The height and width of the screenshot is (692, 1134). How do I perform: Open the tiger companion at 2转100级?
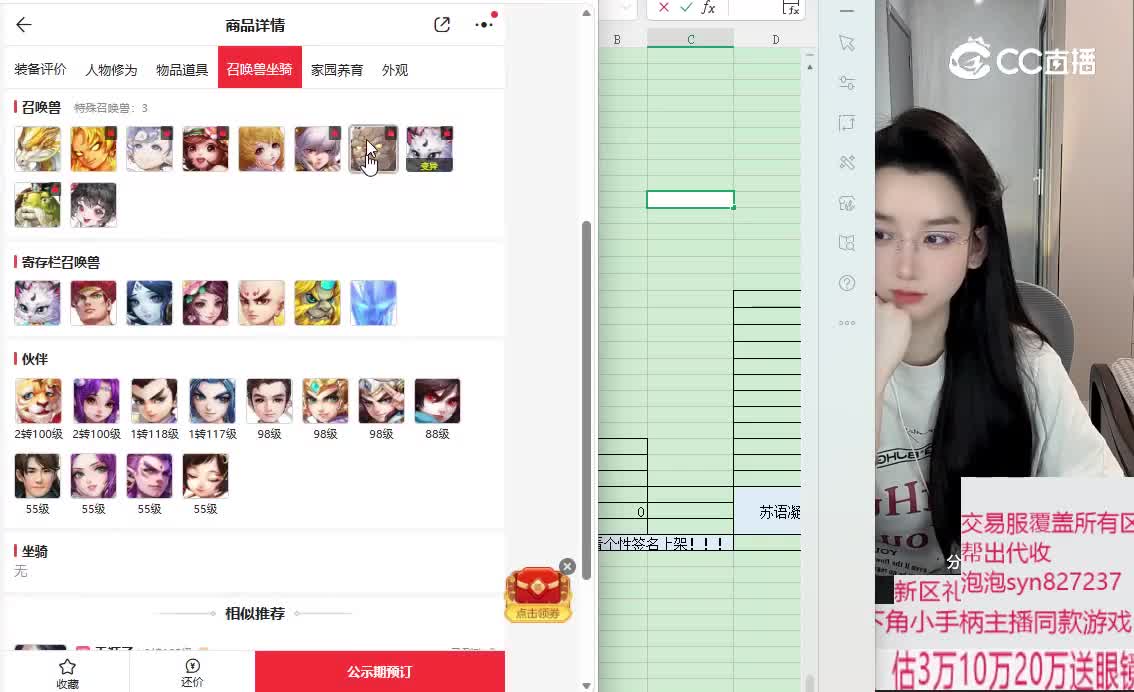[x=38, y=401]
